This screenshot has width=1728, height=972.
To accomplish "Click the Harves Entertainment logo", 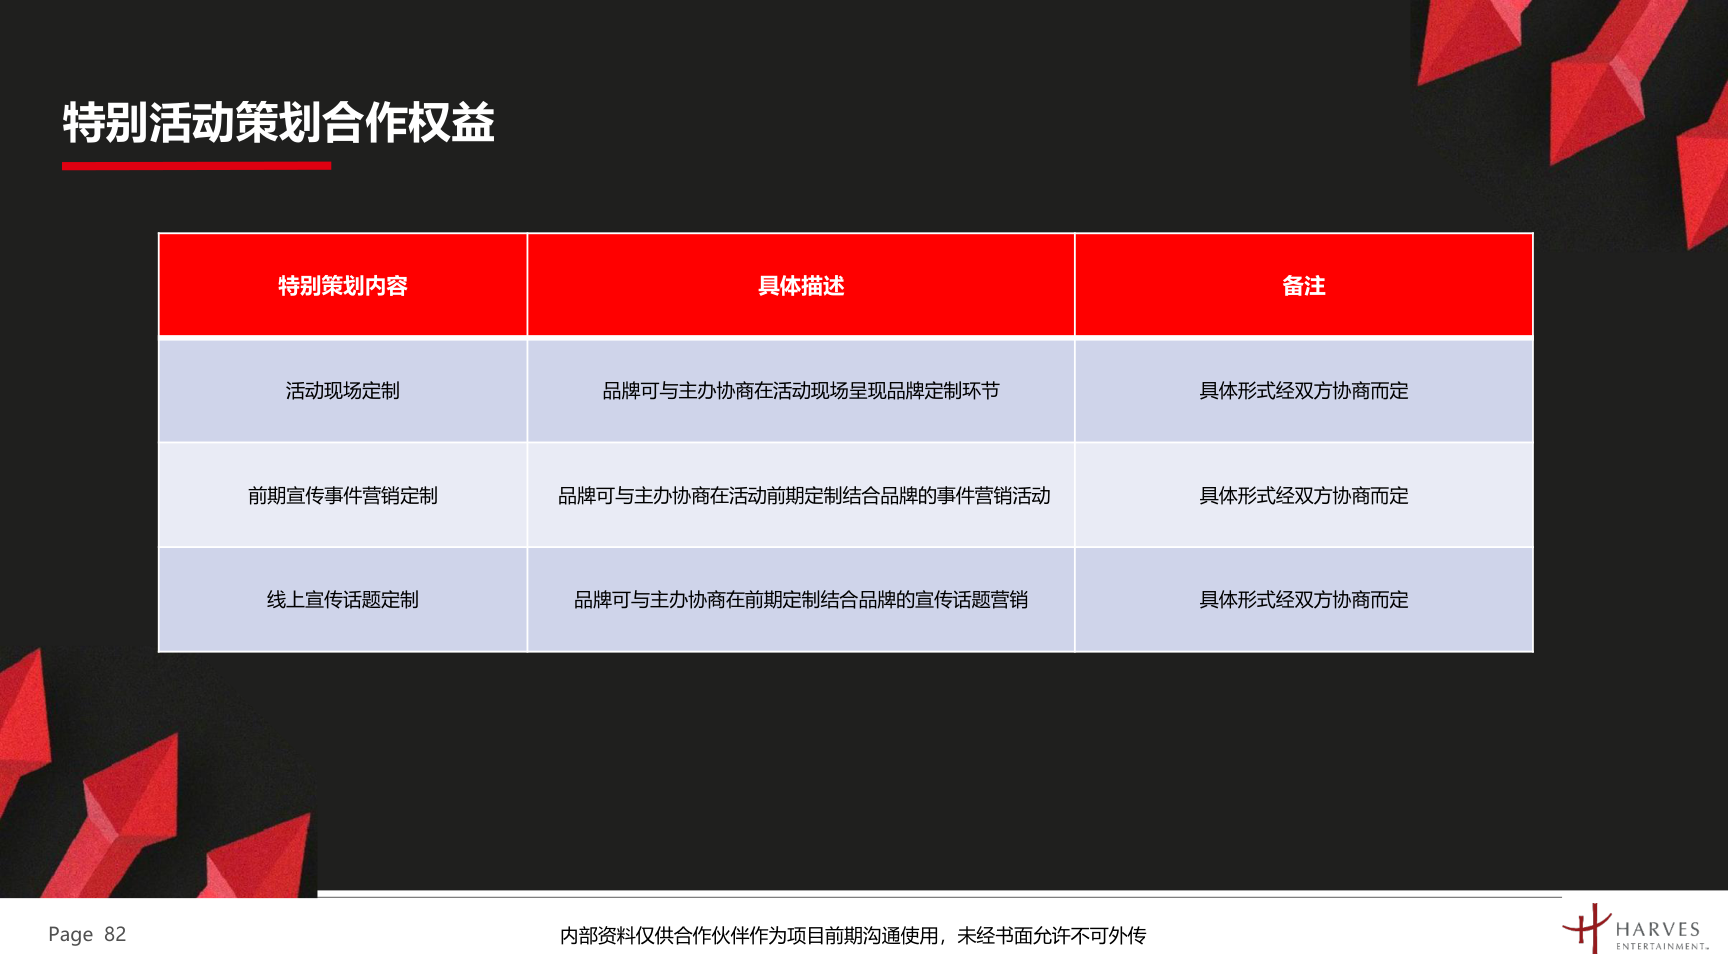I will (1636, 929).
